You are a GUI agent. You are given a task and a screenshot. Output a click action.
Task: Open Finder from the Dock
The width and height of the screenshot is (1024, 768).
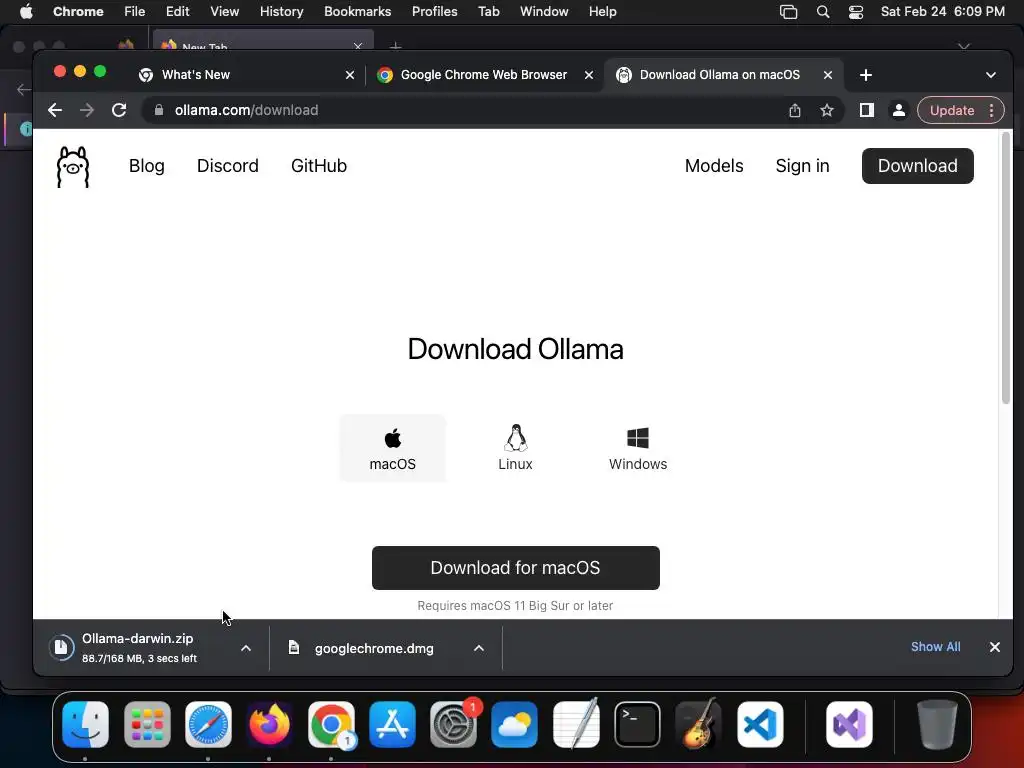point(86,724)
